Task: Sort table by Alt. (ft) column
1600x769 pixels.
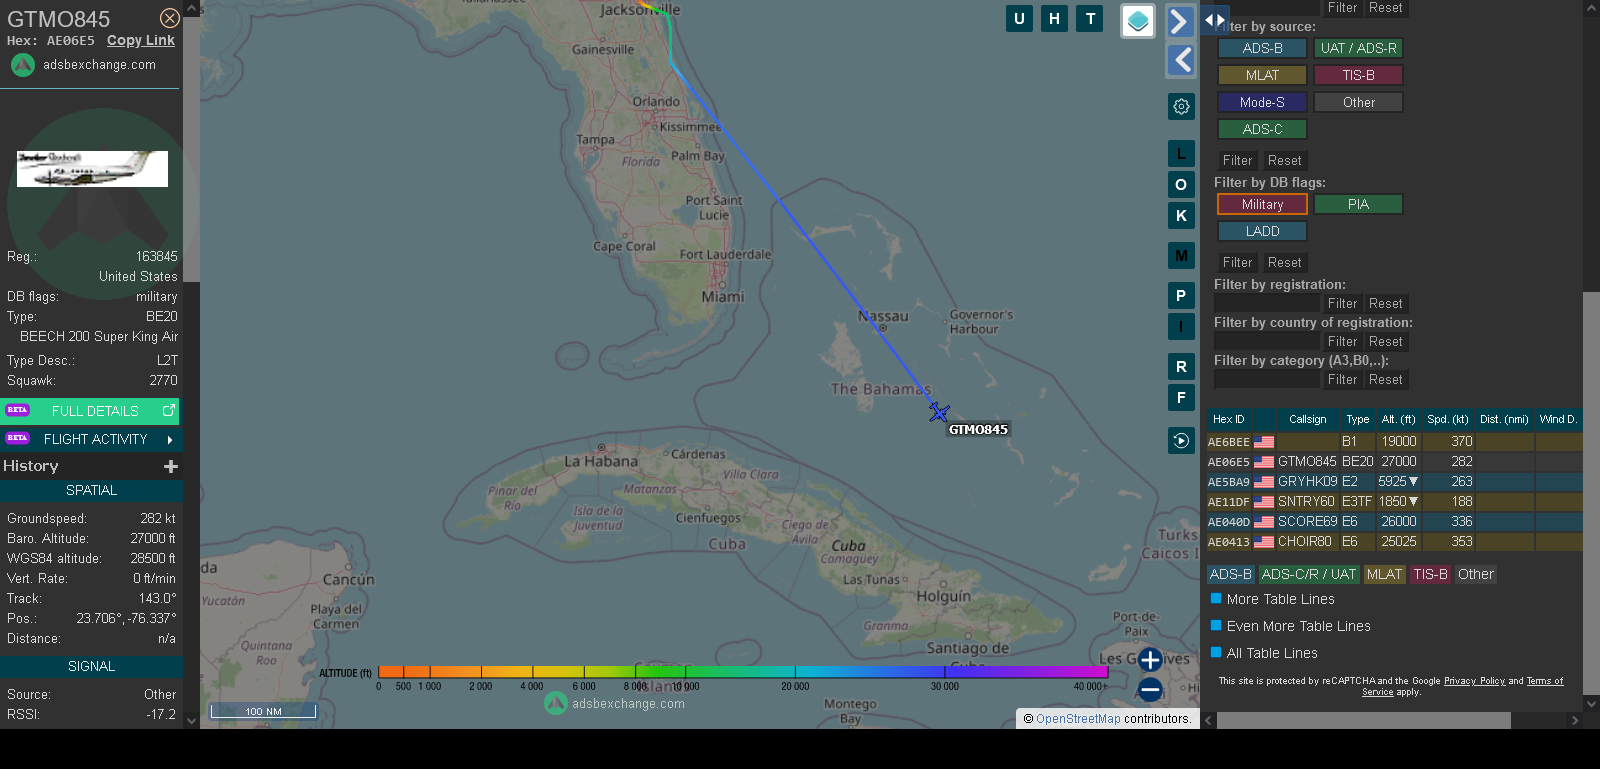Action: click(x=1398, y=420)
